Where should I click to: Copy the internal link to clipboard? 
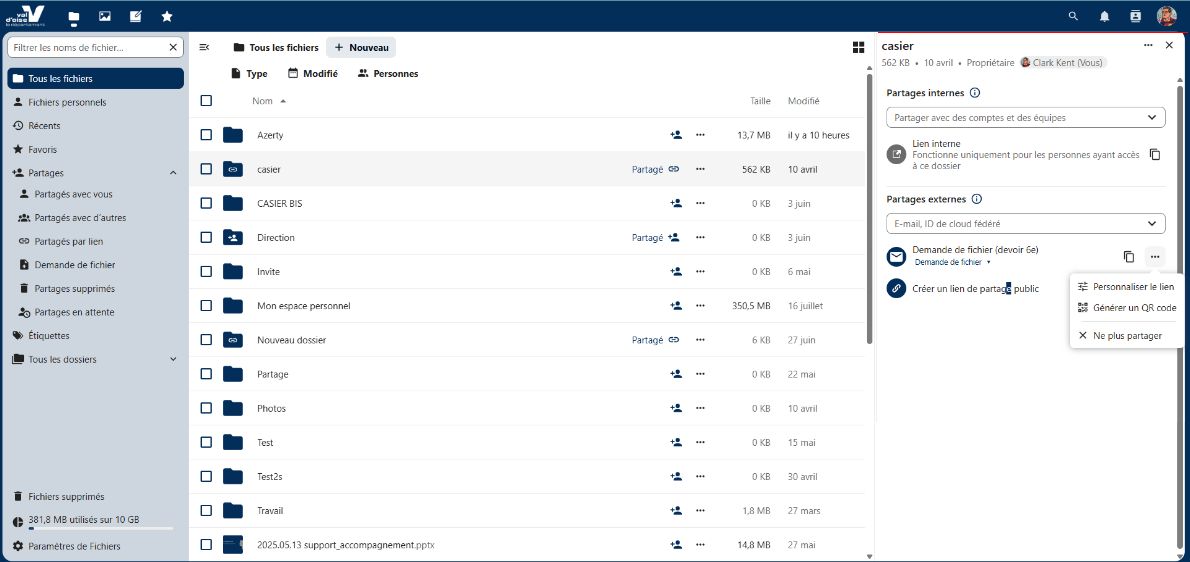[1154, 154]
